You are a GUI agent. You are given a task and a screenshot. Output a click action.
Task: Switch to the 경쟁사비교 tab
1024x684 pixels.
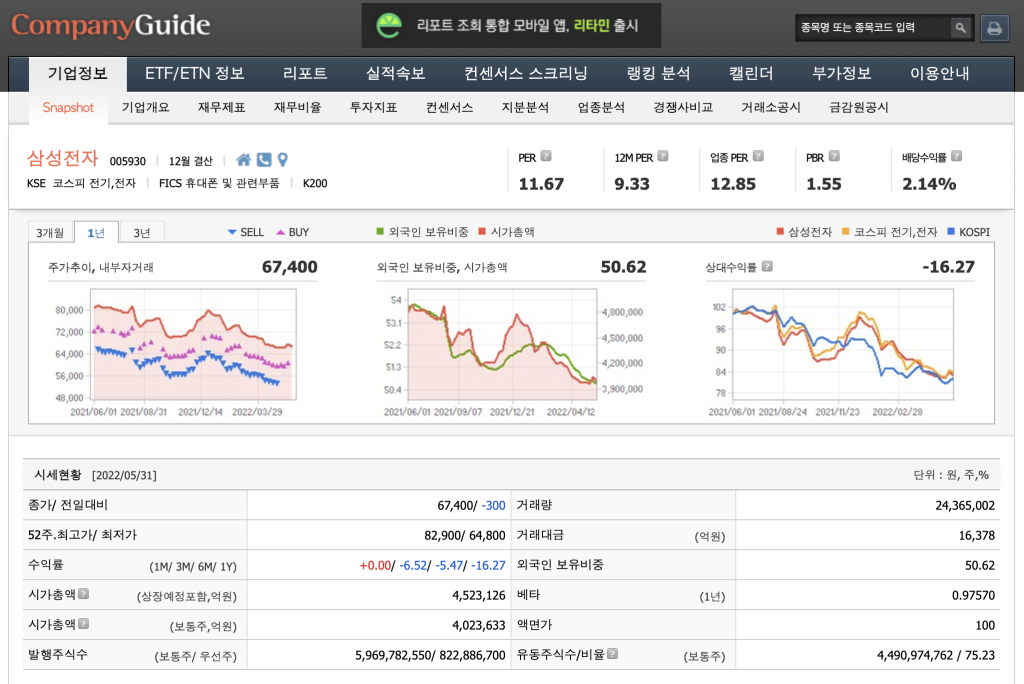click(x=682, y=108)
